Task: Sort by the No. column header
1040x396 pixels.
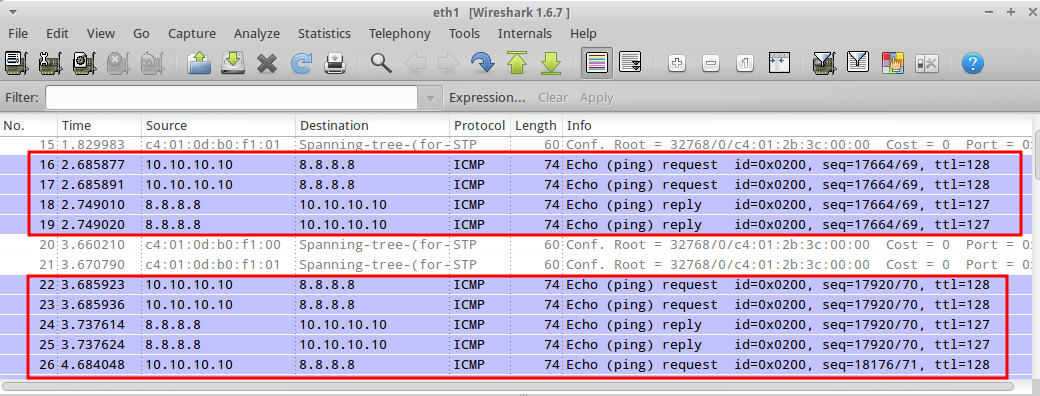Action: (x=29, y=125)
